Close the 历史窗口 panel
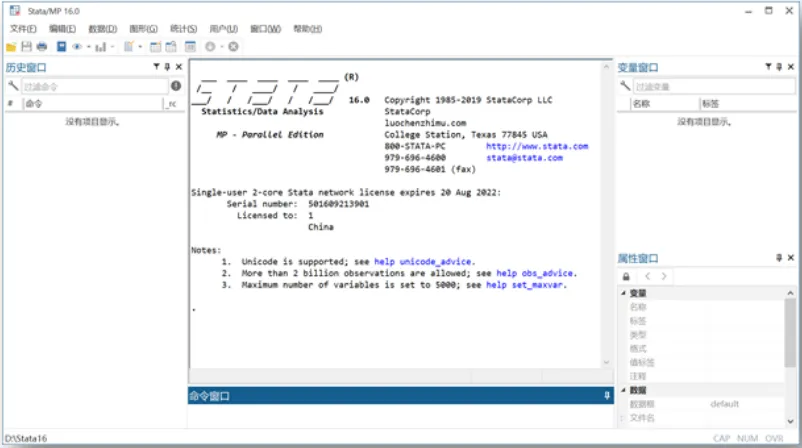802x448 pixels. point(179,66)
